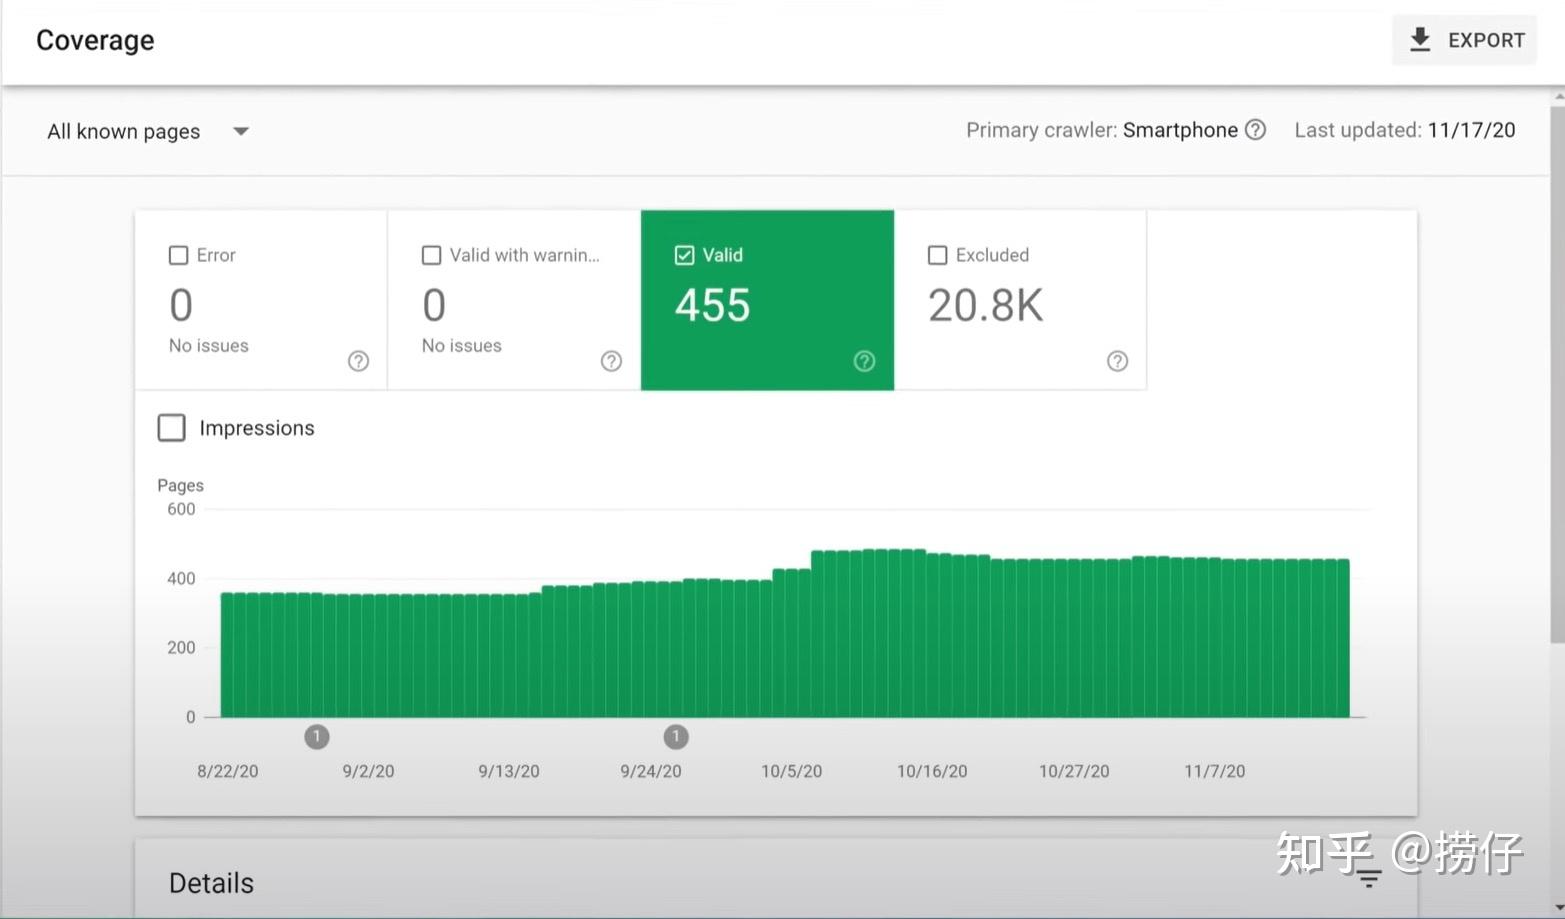Click the Details section heading

coord(211,883)
